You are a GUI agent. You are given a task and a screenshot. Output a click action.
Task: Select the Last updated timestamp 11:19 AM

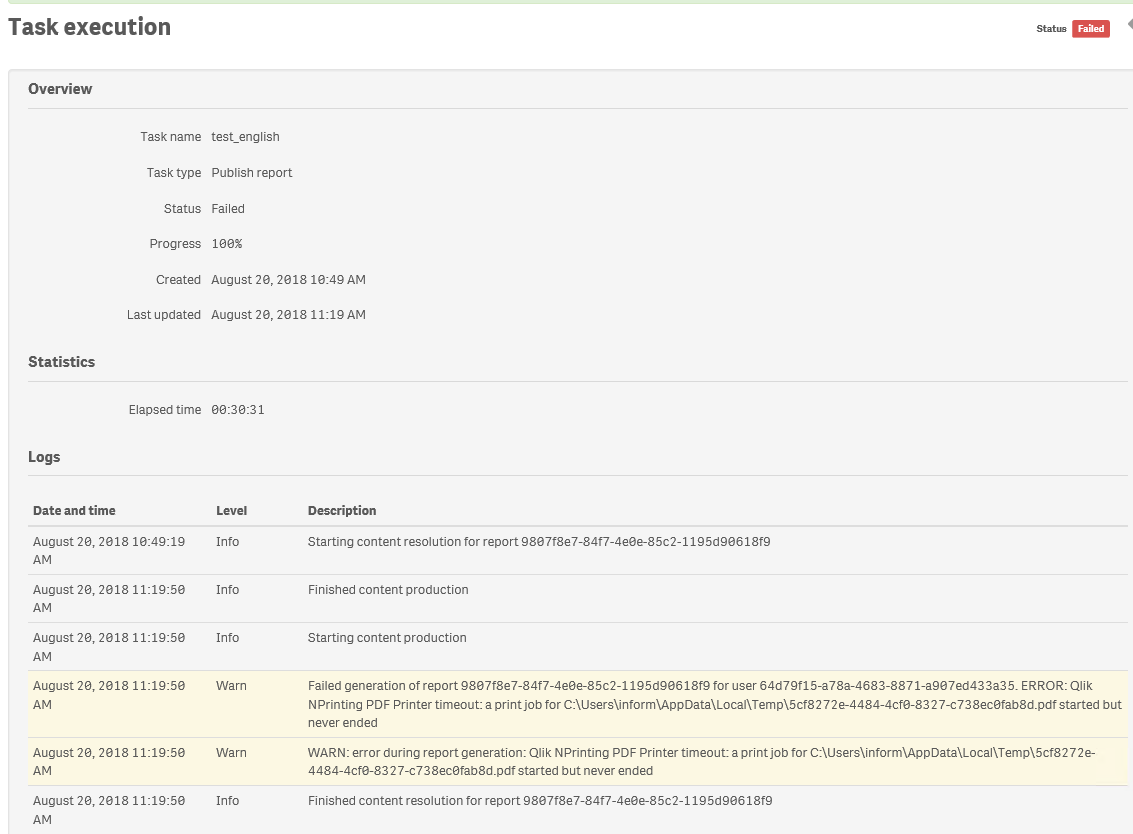288,315
